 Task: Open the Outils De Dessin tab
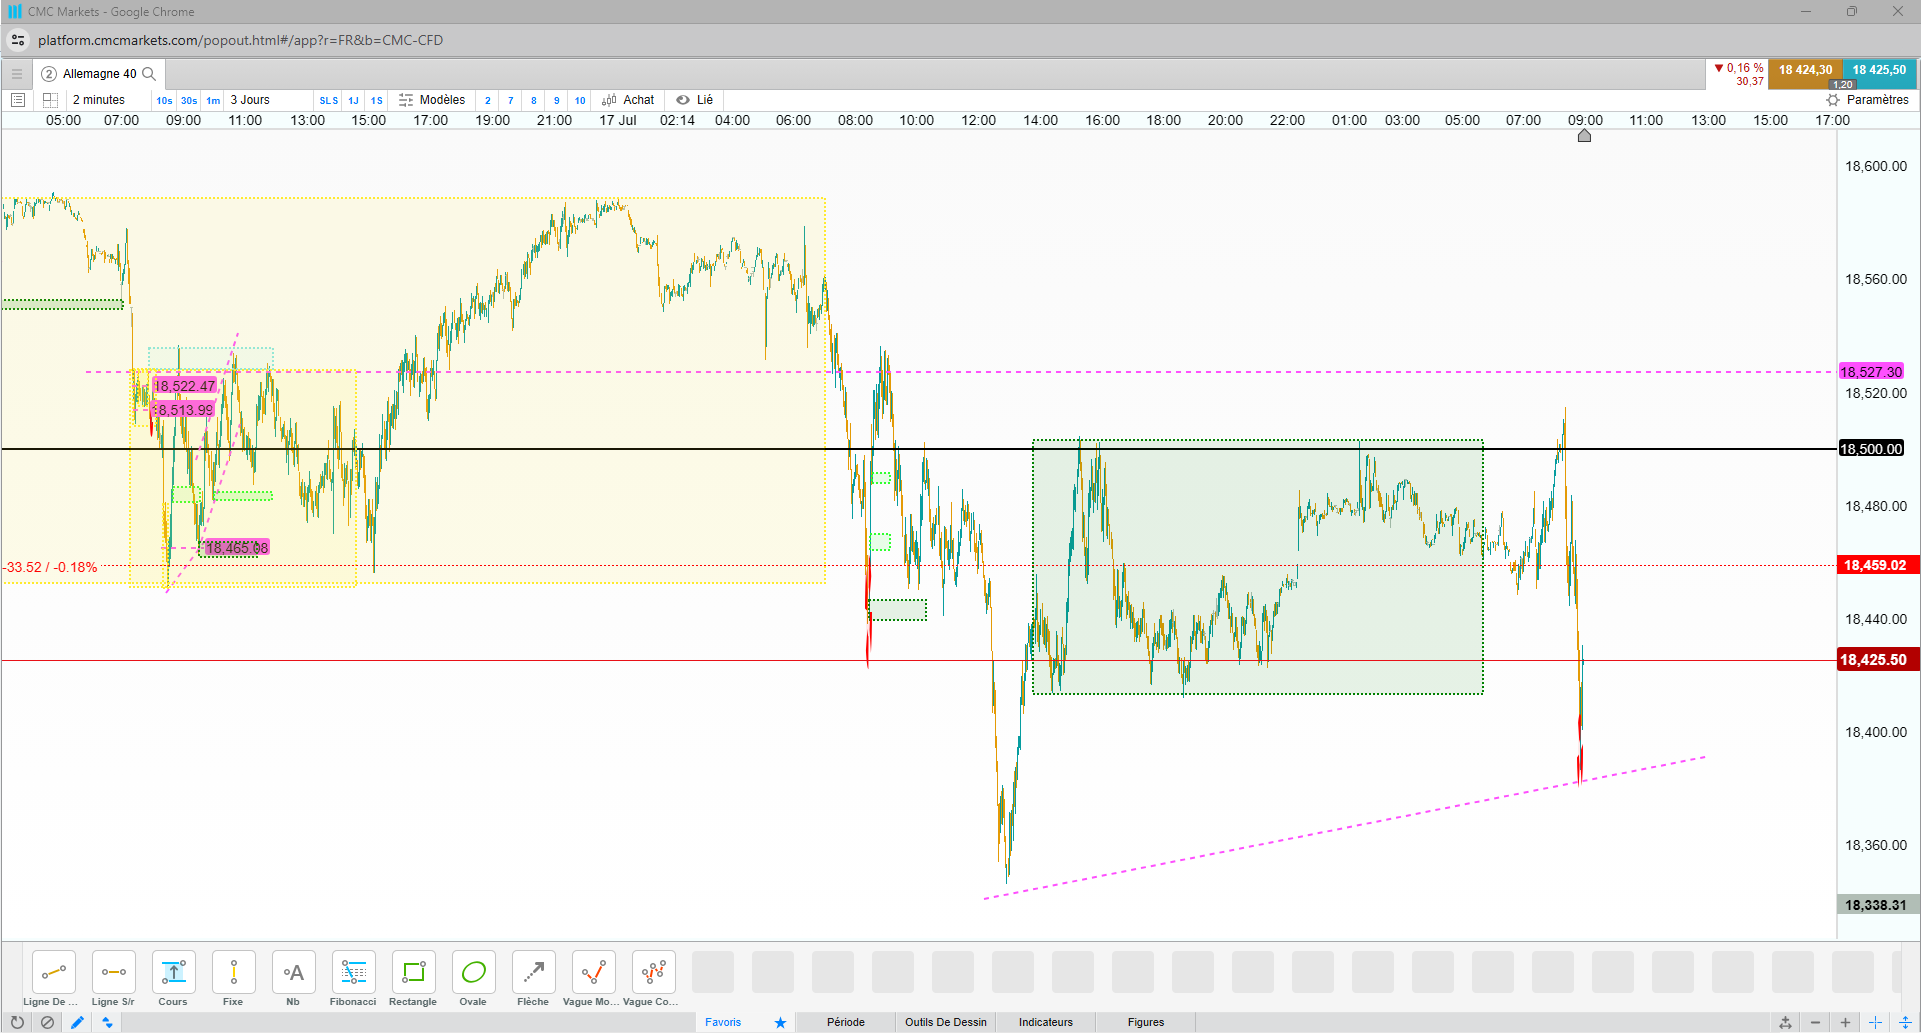pos(946,1022)
